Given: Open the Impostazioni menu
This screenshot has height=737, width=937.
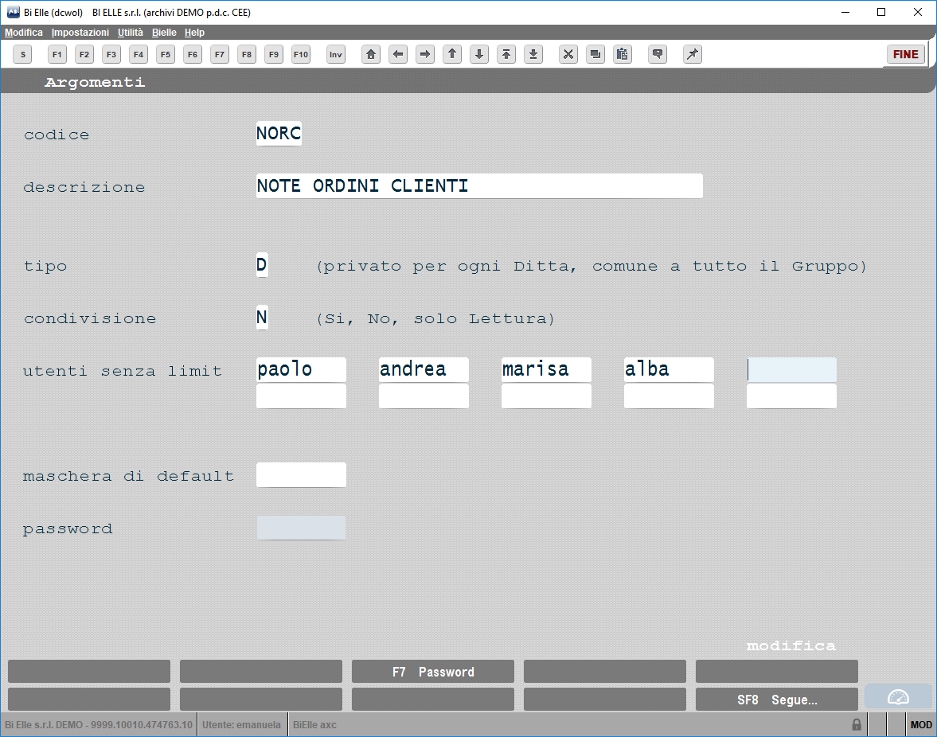Looking at the screenshot, I should click(80, 32).
